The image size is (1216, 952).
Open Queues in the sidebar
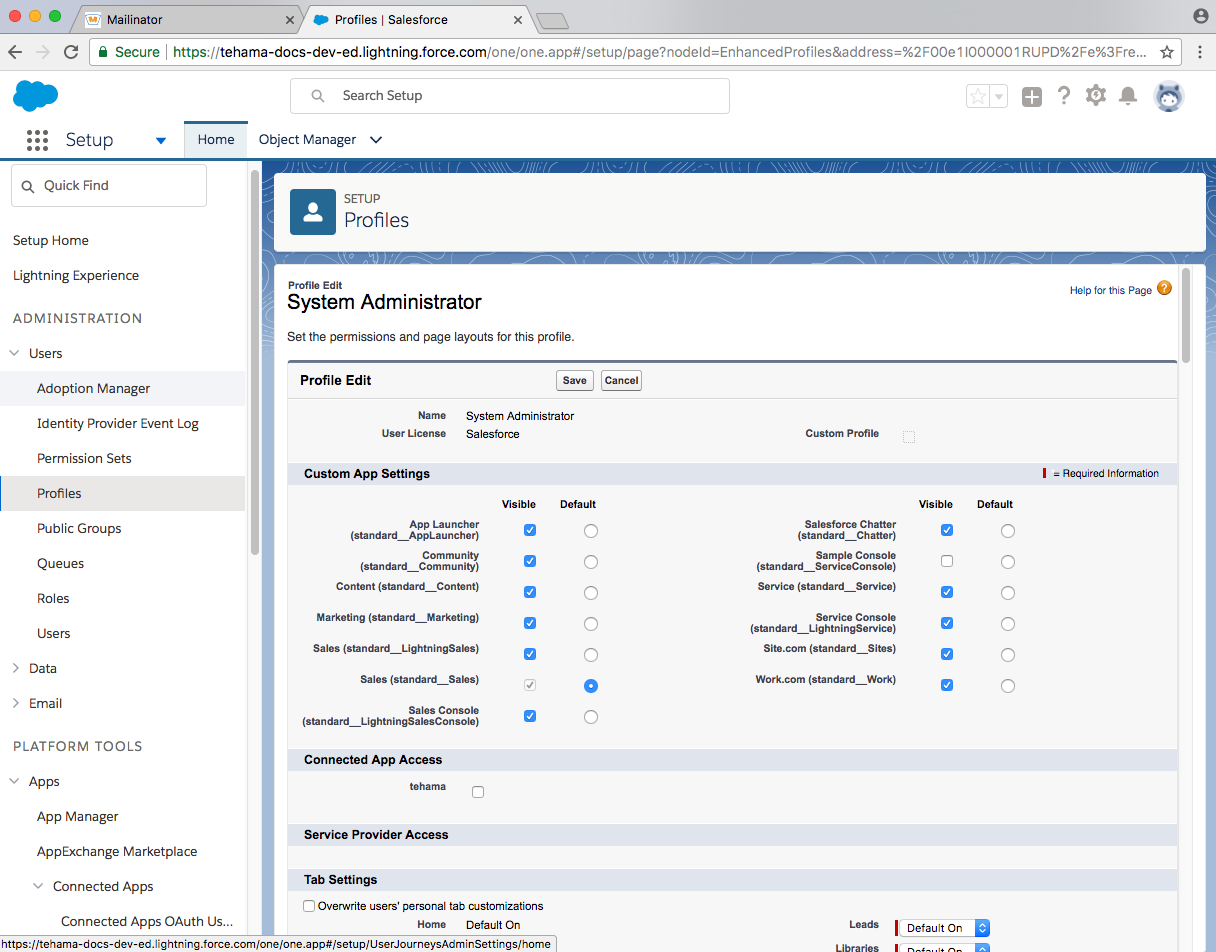[x=60, y=563]
